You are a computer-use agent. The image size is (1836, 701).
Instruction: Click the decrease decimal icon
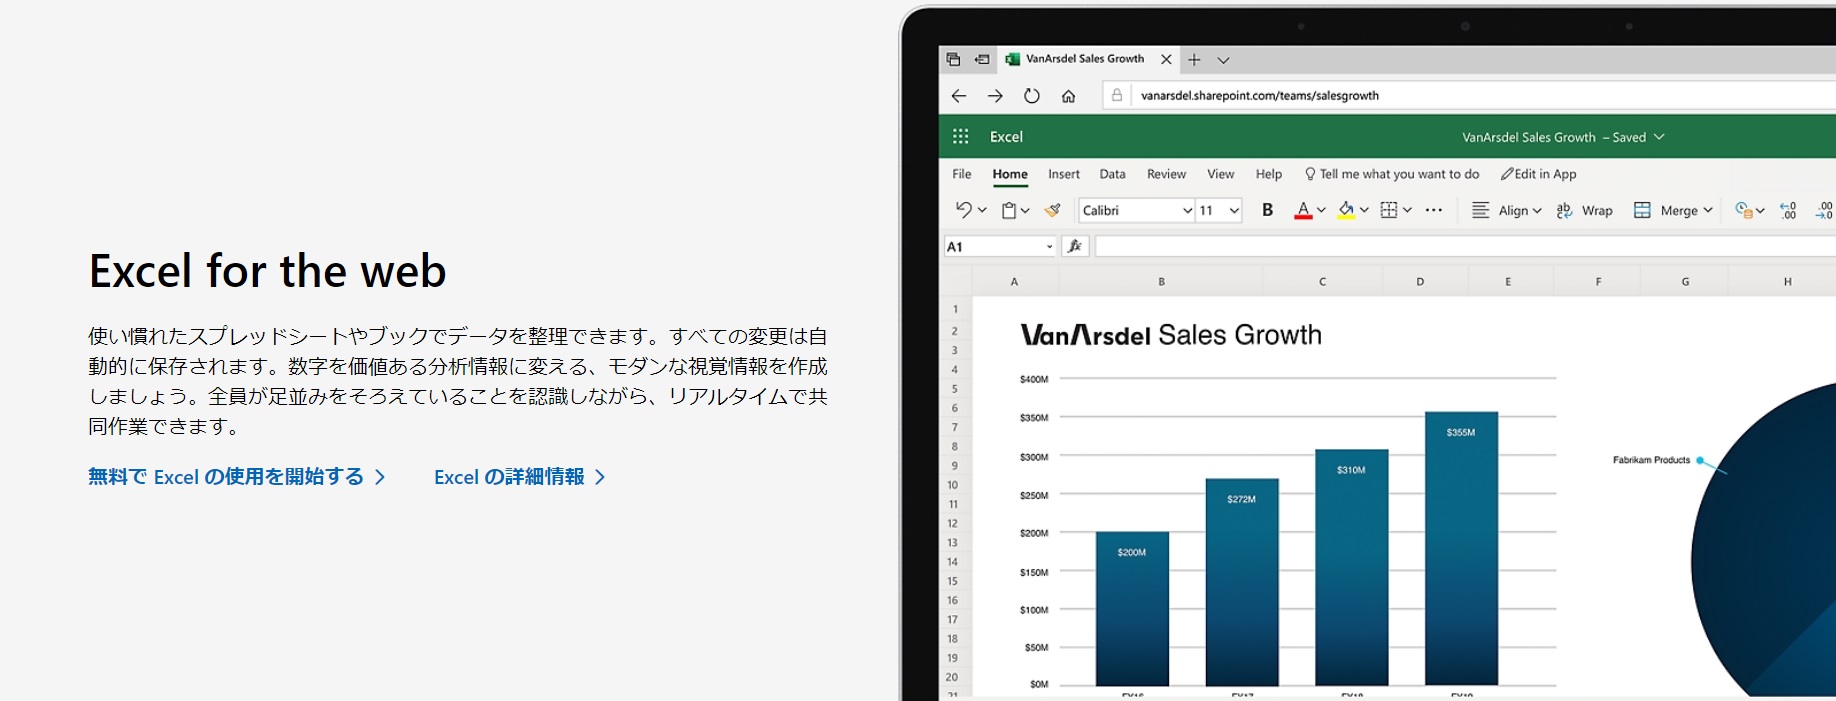pyautogui.click(x=1825, y=210)
